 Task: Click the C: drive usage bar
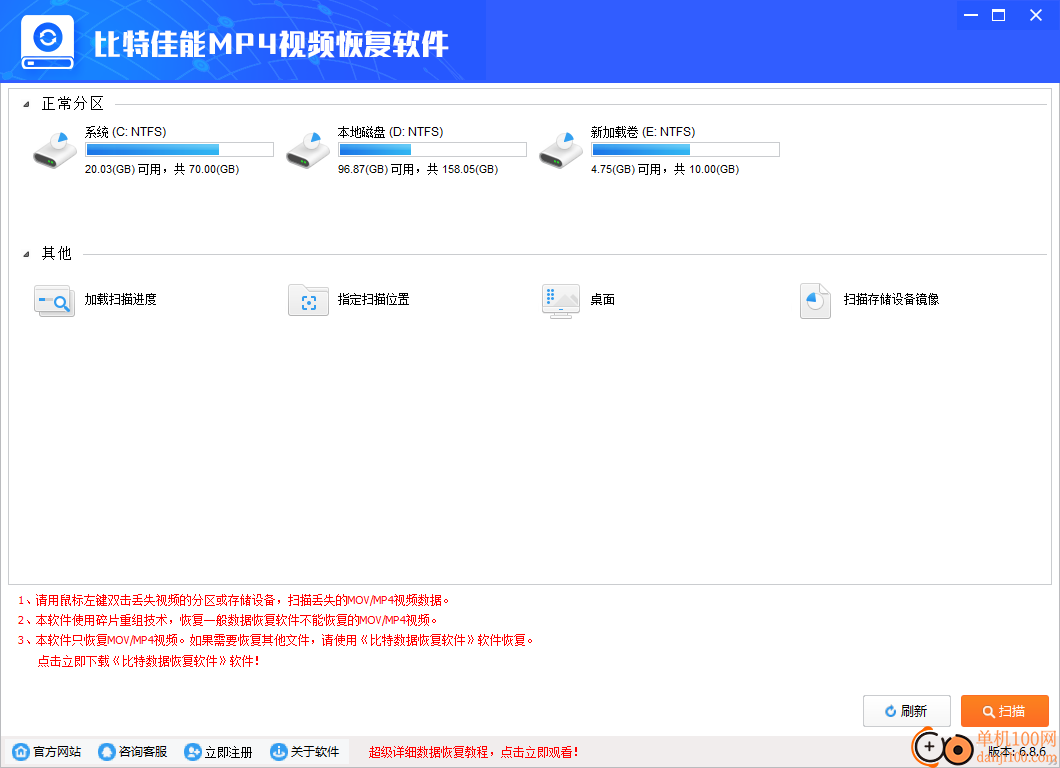point(179,149)
